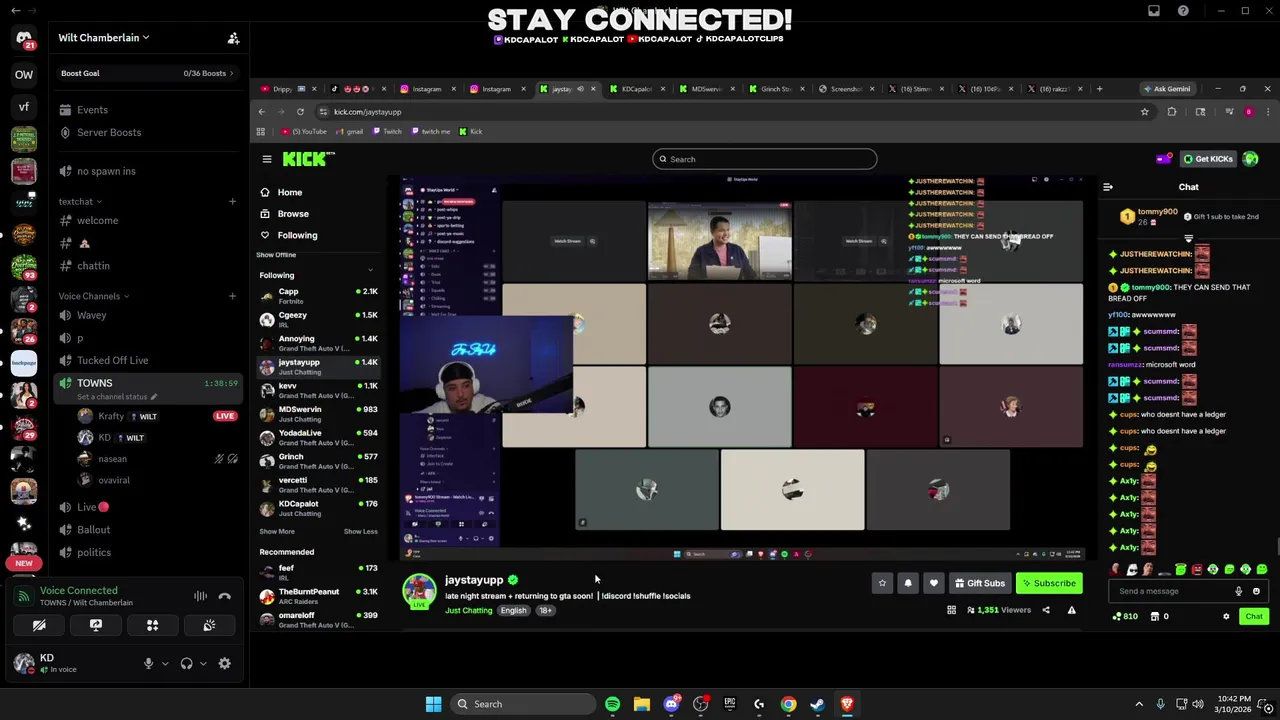The width and height of the screenshot is (1280, 720).
Task: Disconnect from the Discord voice channel
Action: [224, 596]
